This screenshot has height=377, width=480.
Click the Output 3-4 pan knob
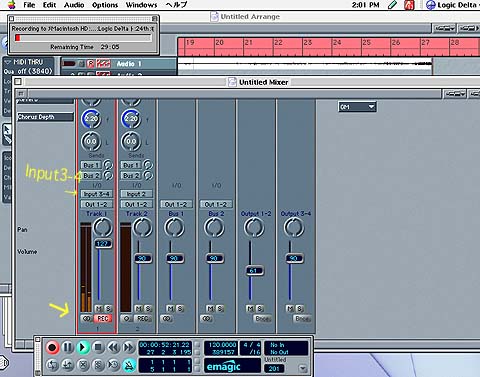[294, 228]
